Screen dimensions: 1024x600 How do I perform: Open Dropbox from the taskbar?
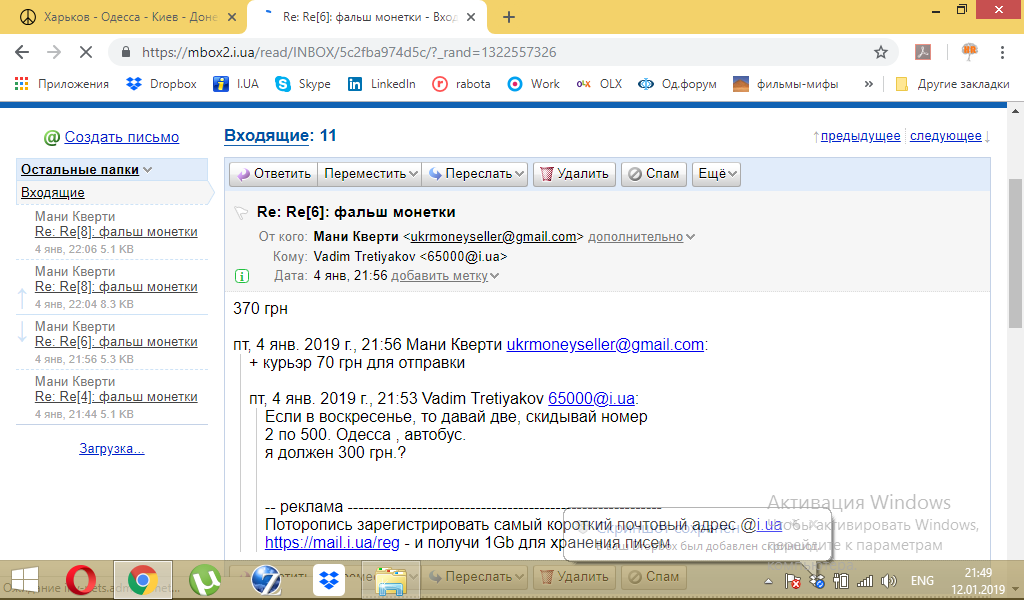tap(329, 580)
